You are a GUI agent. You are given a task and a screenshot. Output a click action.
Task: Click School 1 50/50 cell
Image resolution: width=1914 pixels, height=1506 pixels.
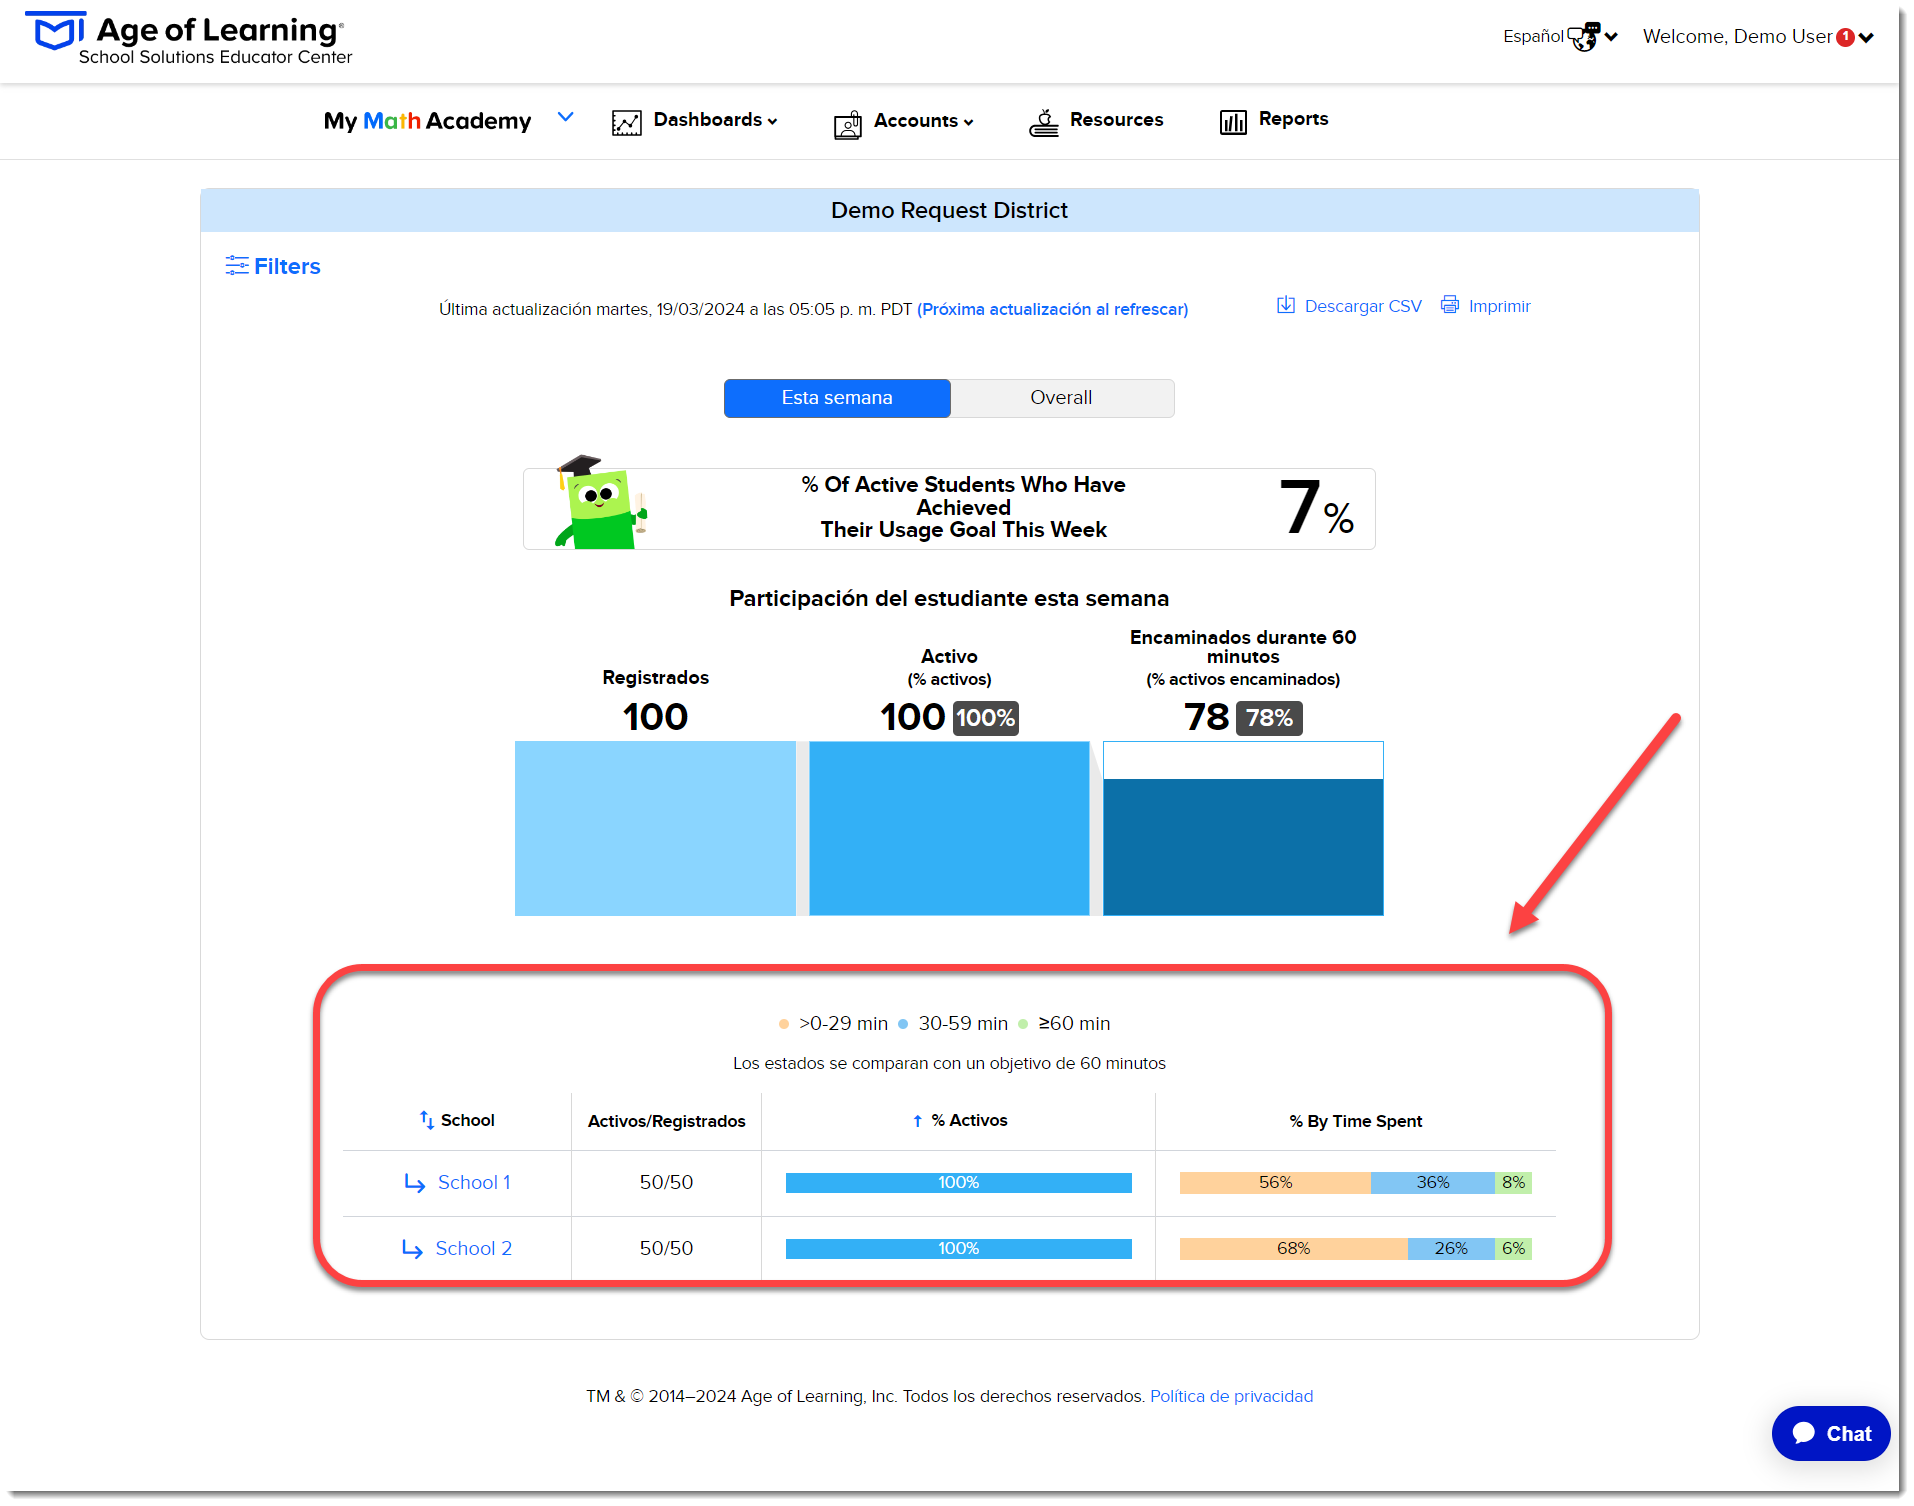click(x=666, y=1183)
